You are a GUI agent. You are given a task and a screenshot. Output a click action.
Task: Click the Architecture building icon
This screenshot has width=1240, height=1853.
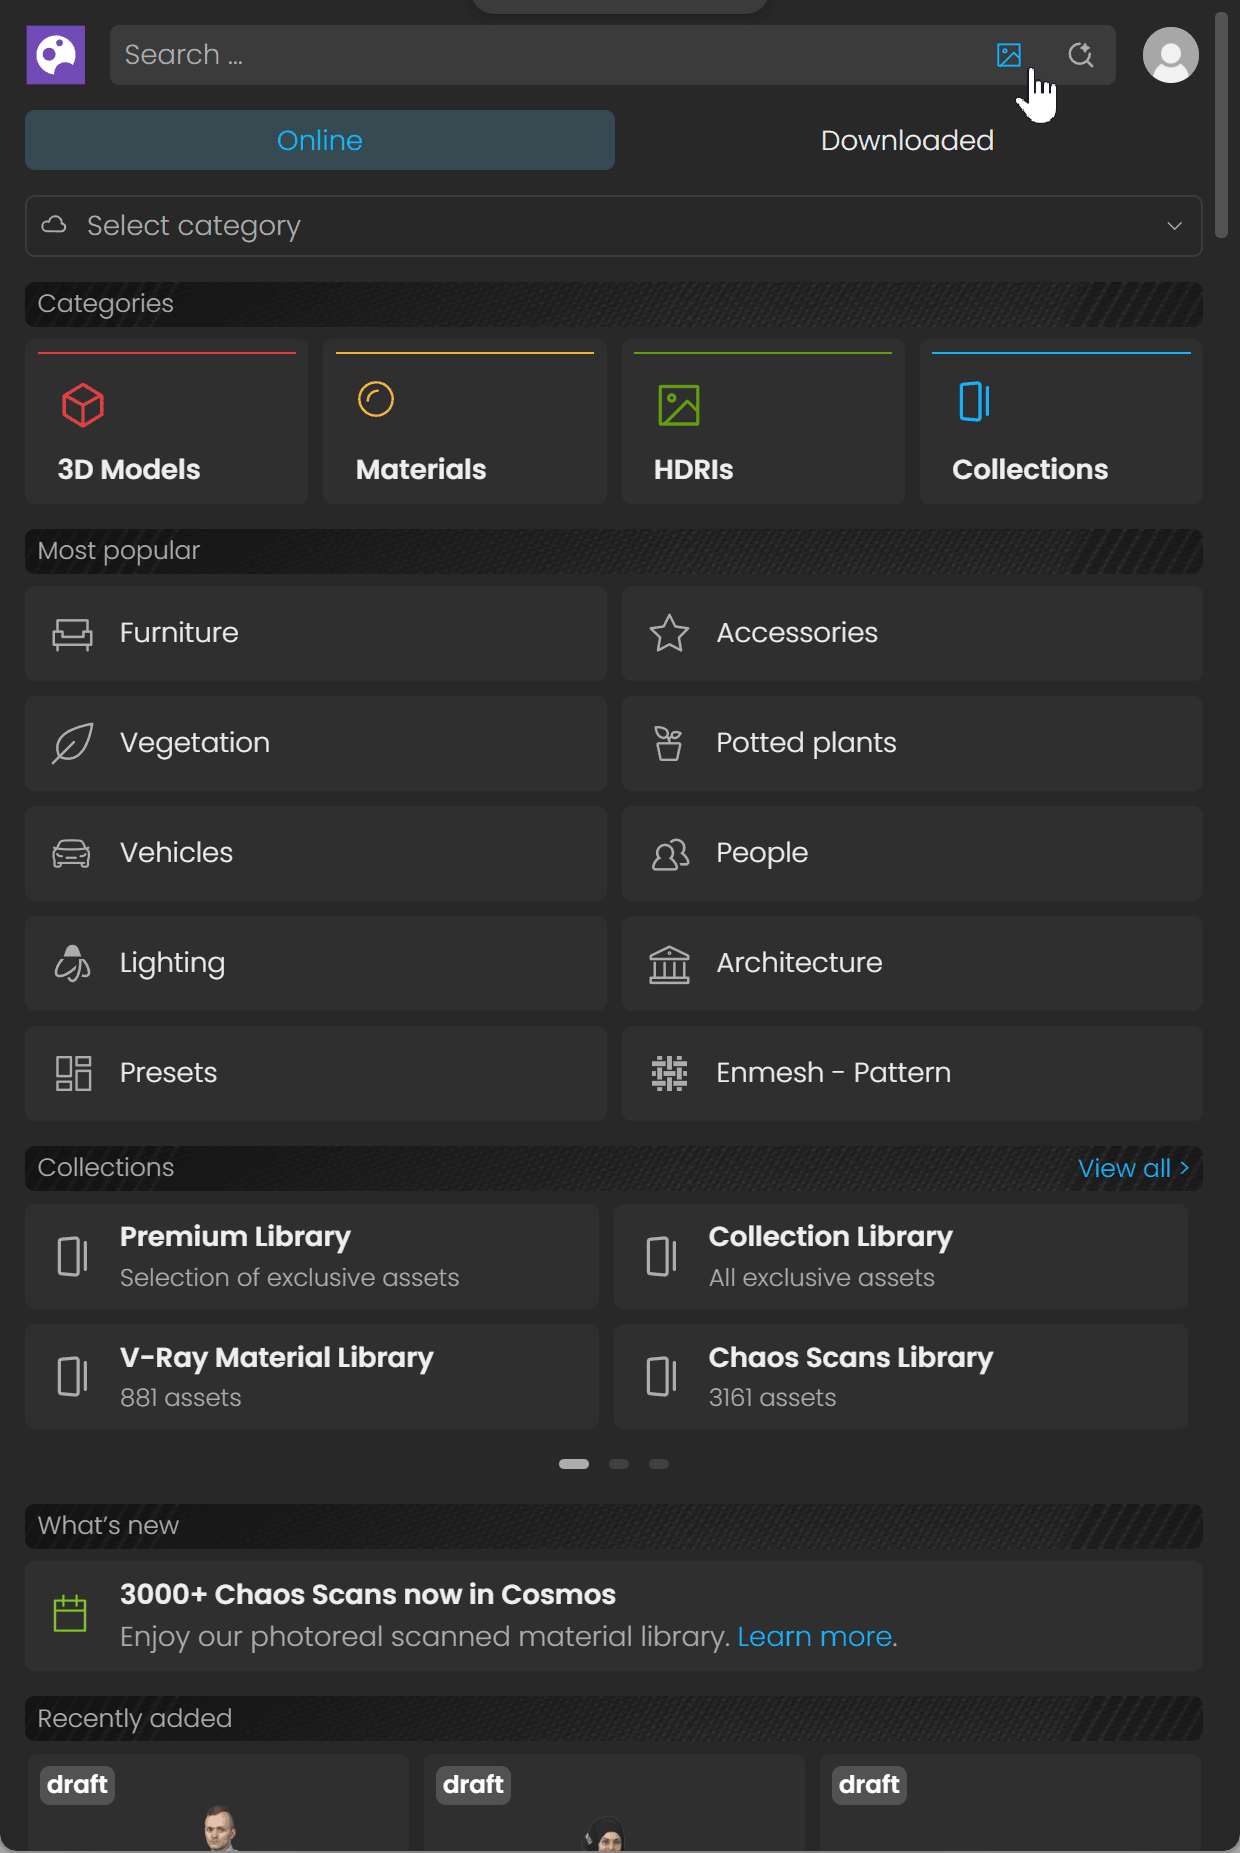669,964
